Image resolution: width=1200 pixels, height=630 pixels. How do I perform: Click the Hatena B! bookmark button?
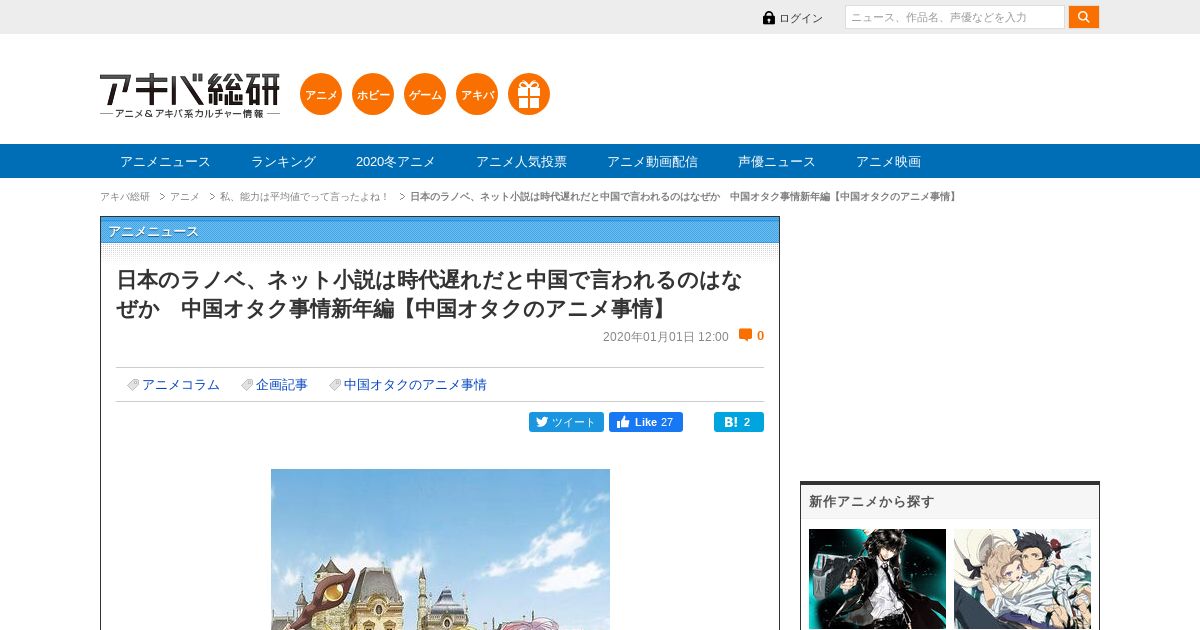(739, 422)
